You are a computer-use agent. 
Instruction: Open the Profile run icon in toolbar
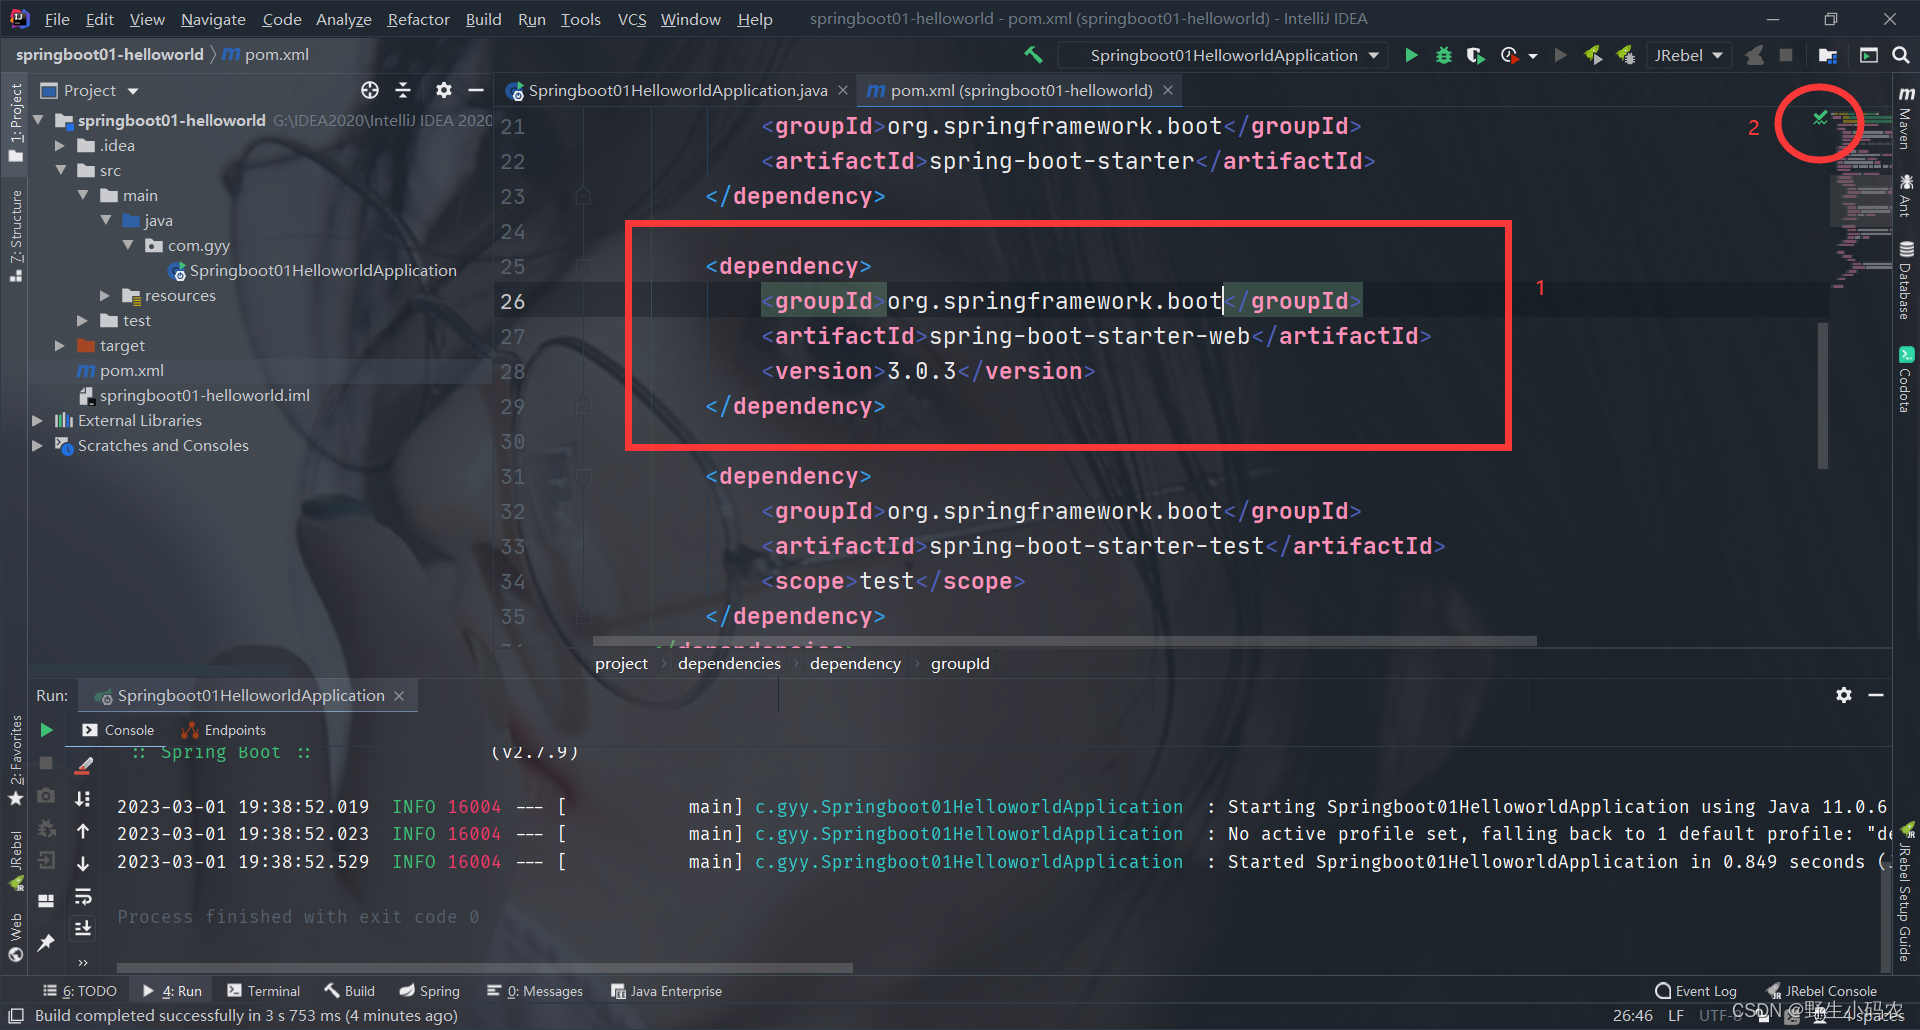point(1510,55)
